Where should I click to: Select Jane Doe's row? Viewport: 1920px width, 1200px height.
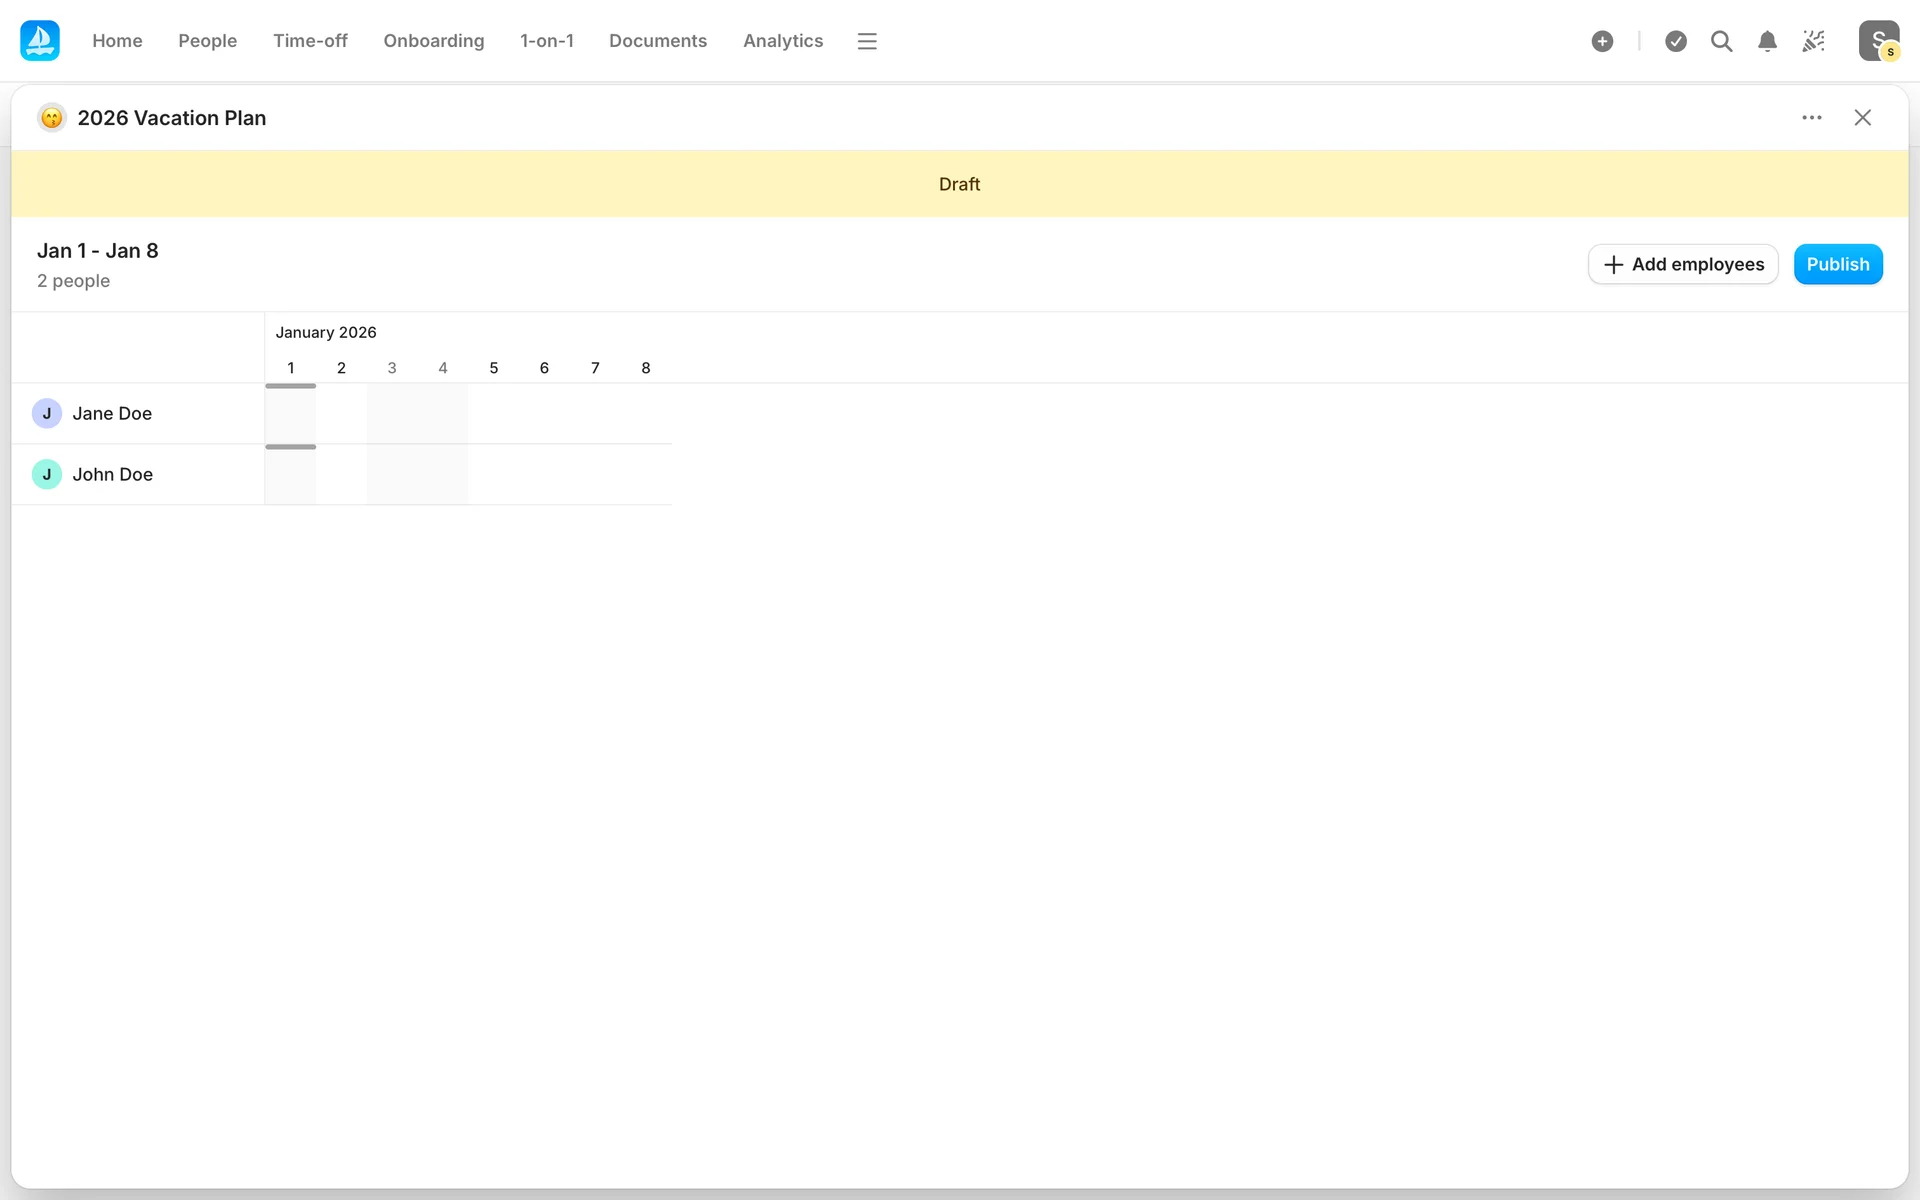point(112,414)
